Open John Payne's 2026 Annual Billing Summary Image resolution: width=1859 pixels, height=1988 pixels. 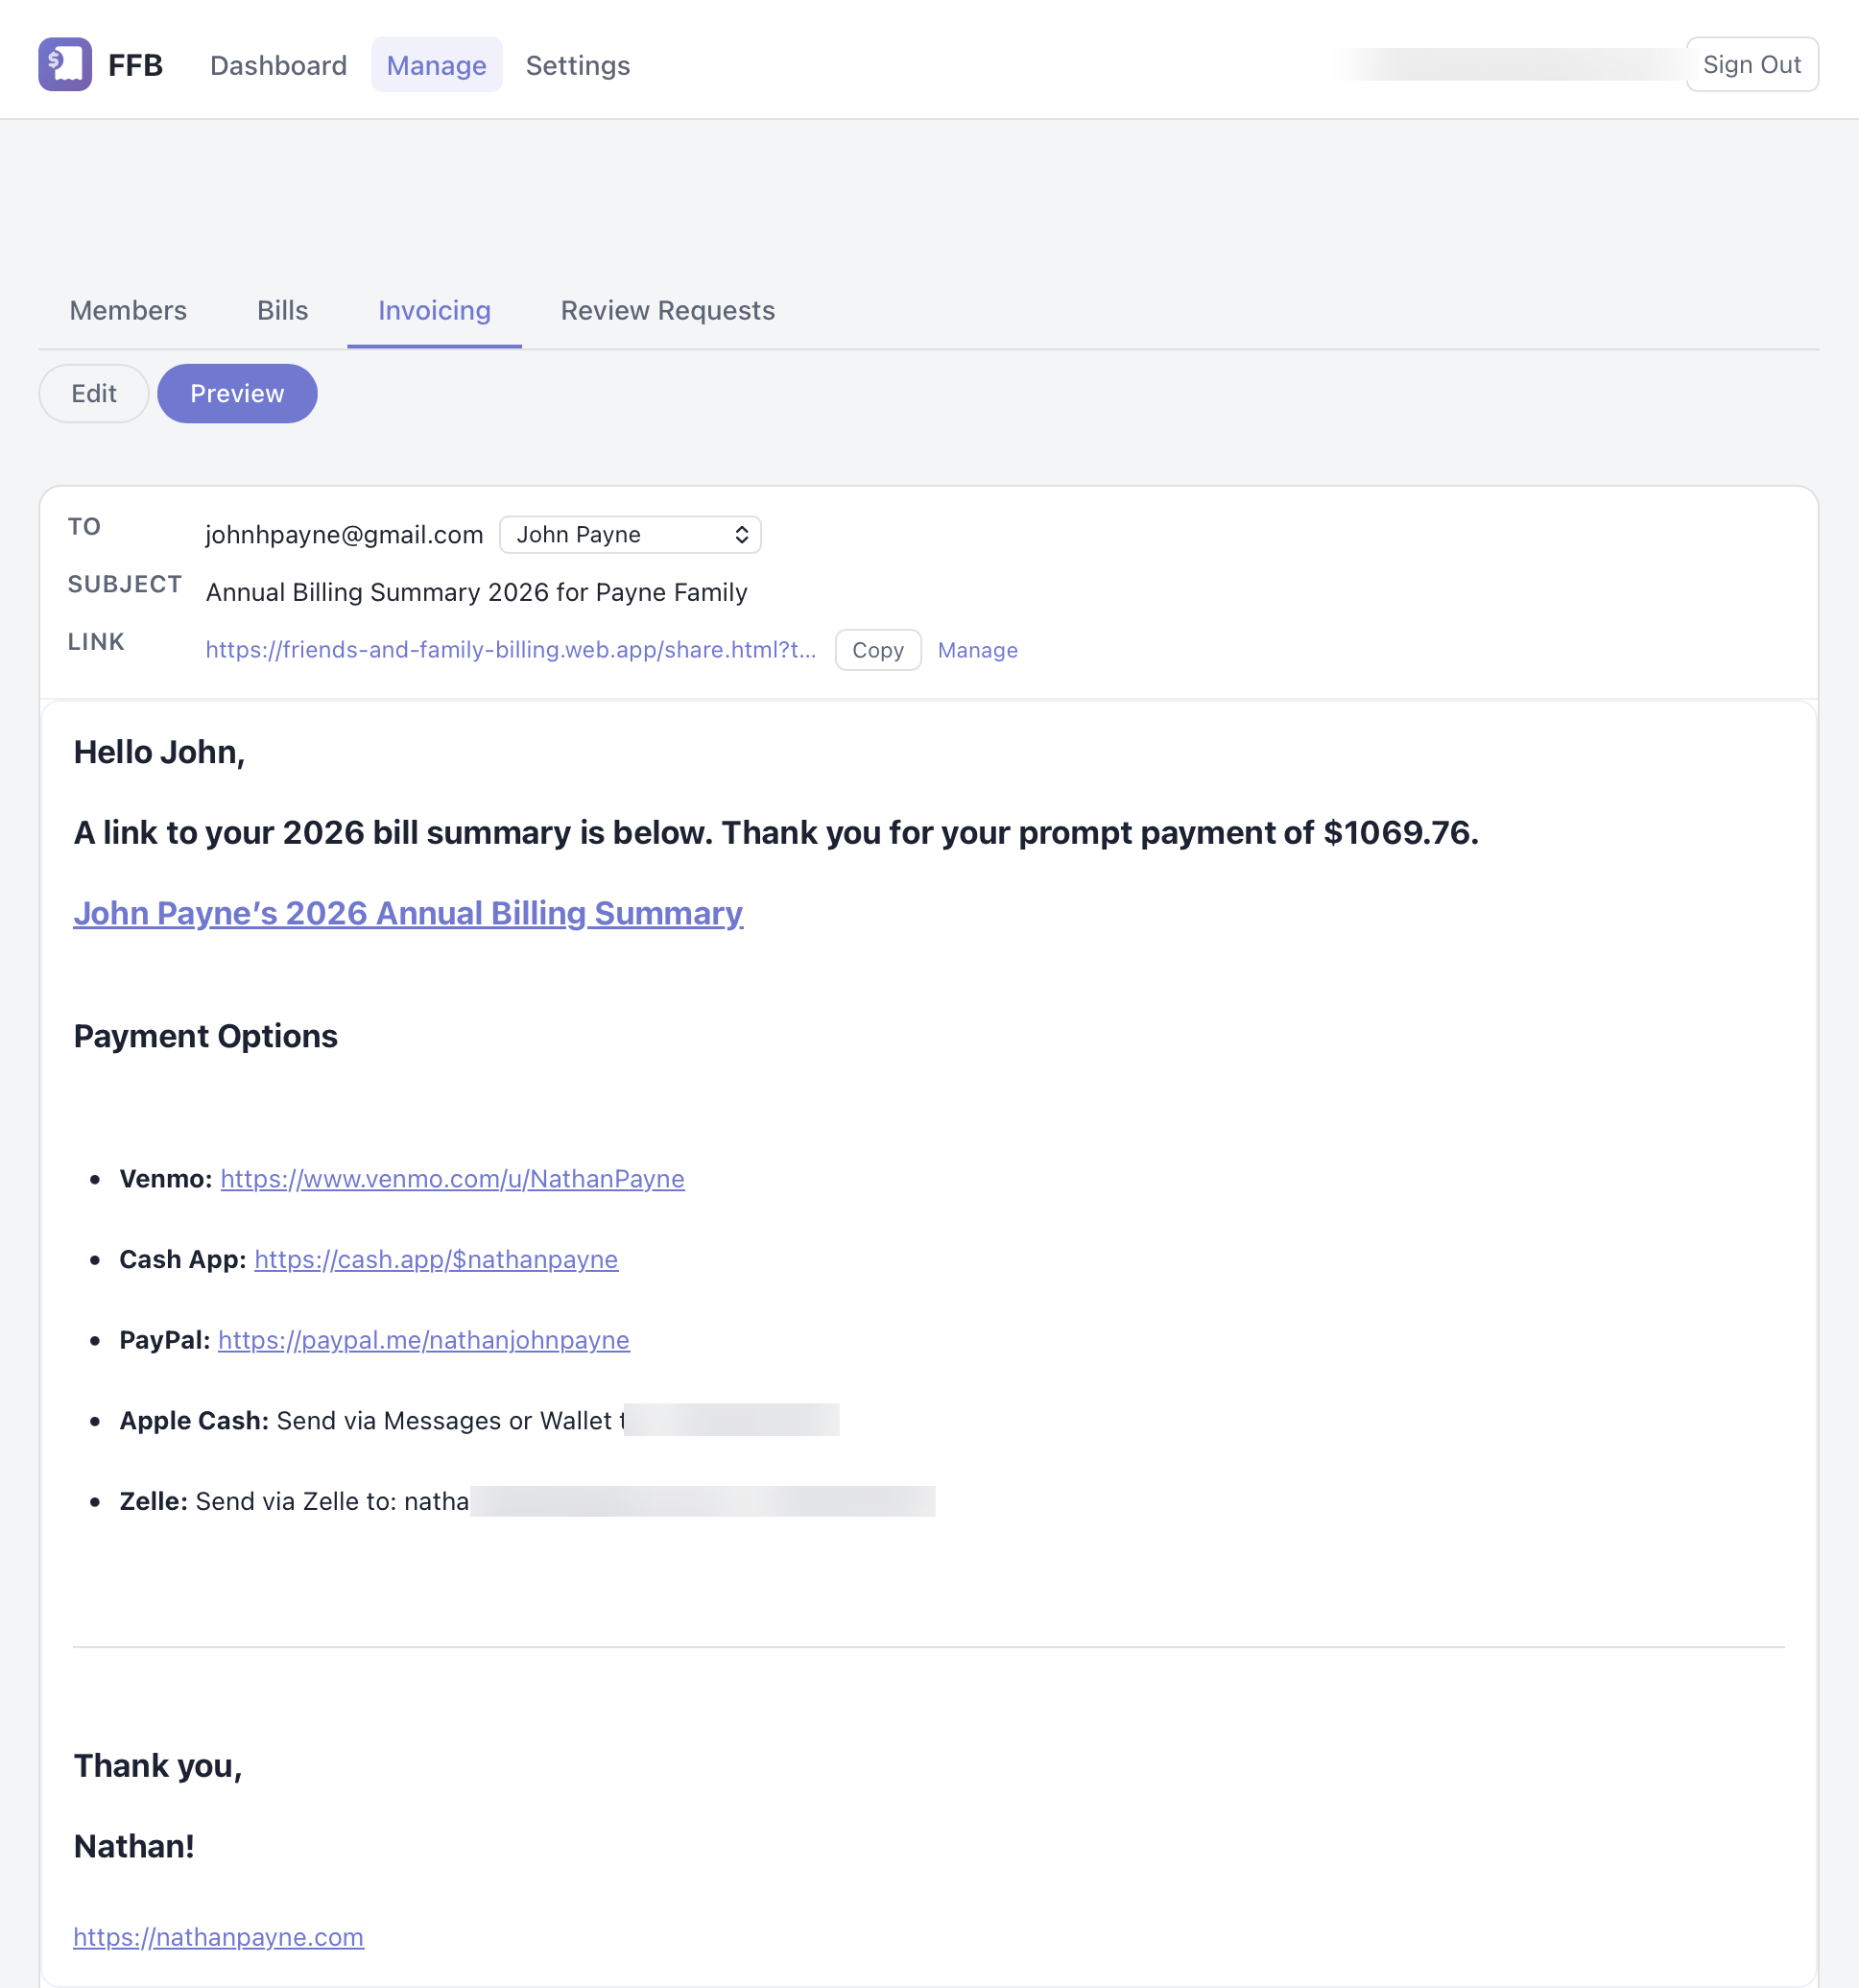[408, 913]
